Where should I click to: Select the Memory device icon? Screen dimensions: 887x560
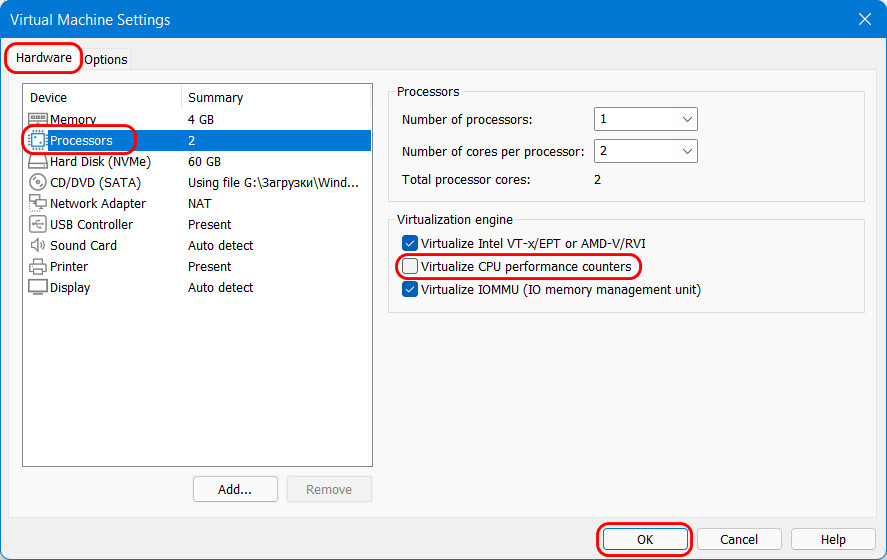coord(37,119)
